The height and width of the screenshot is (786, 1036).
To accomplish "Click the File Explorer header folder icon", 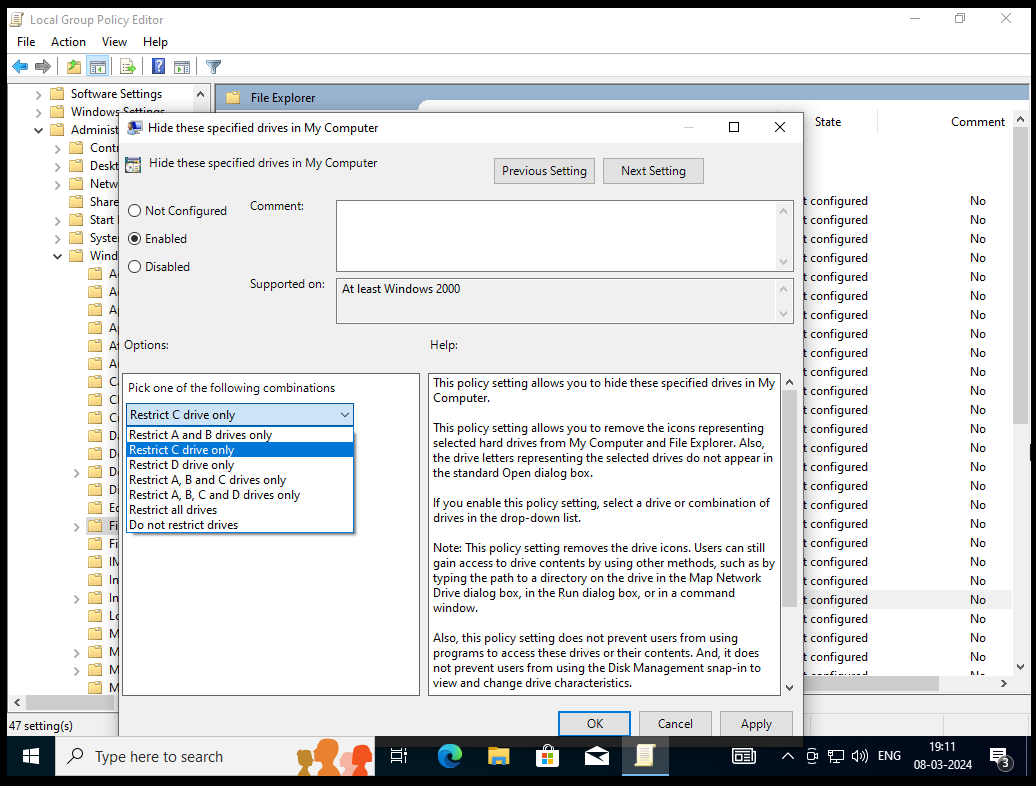I will click(x=233, y=98).
